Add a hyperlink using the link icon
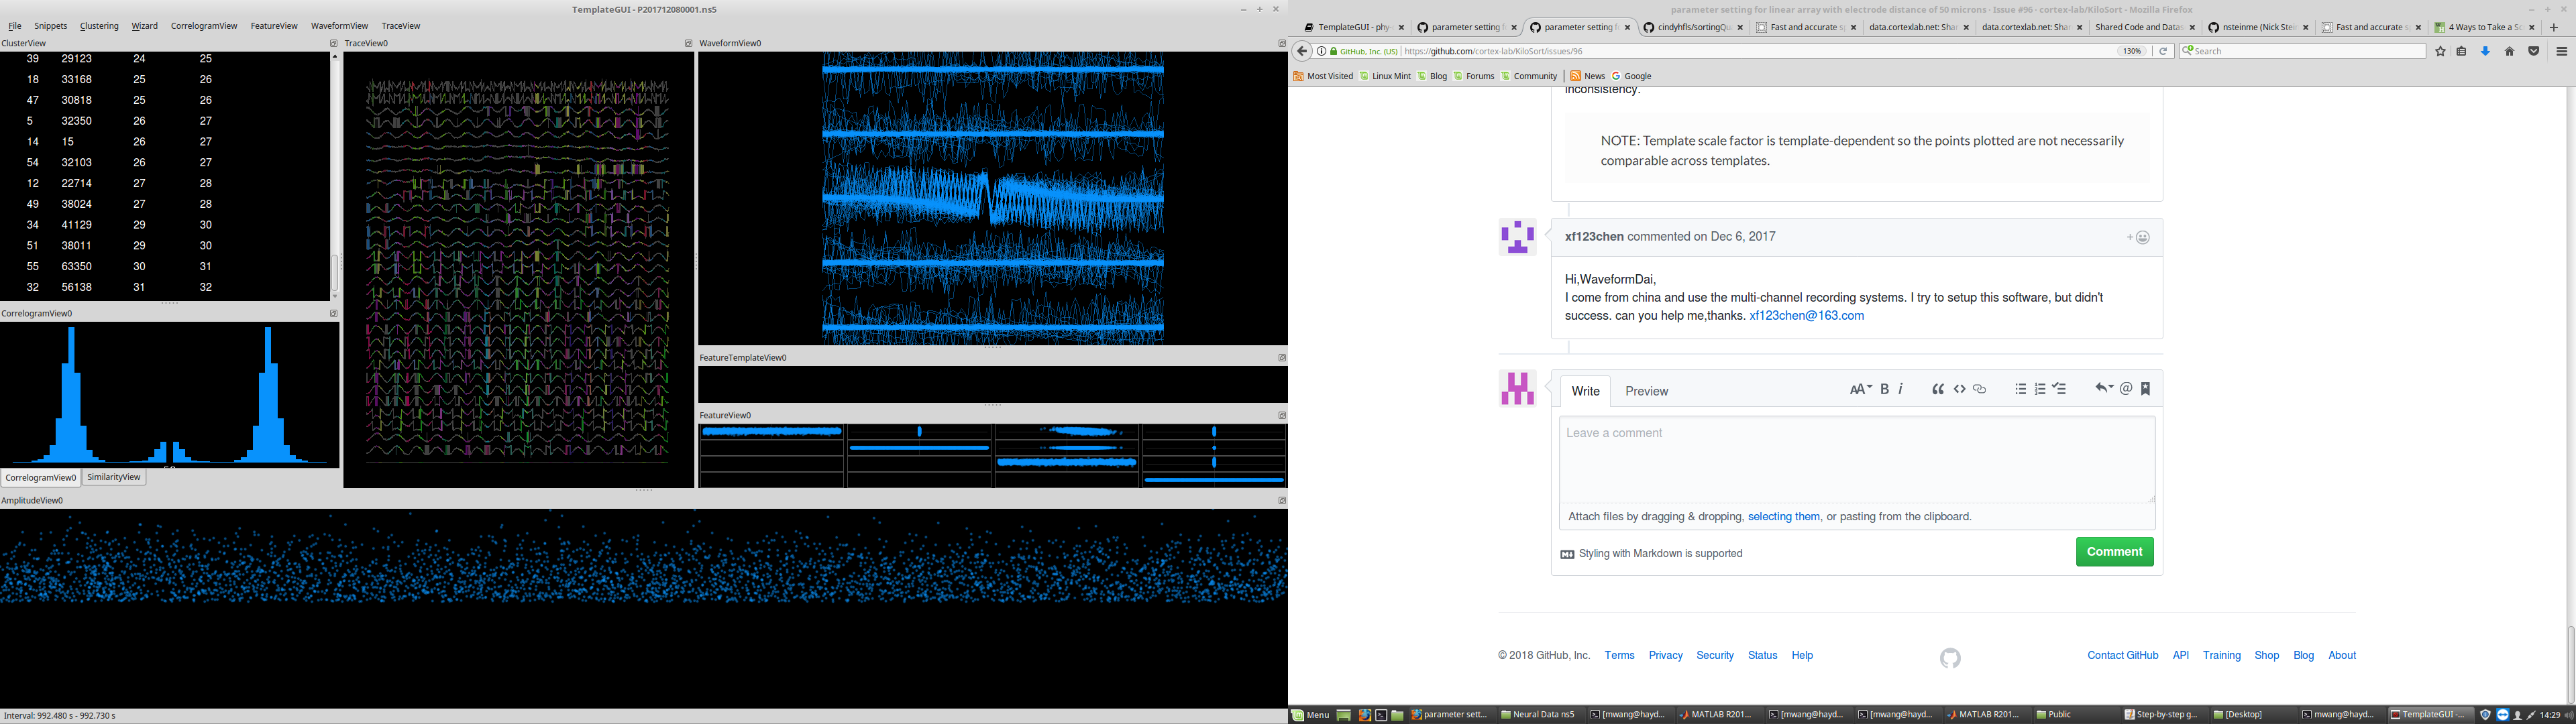 coord(1980,389)
